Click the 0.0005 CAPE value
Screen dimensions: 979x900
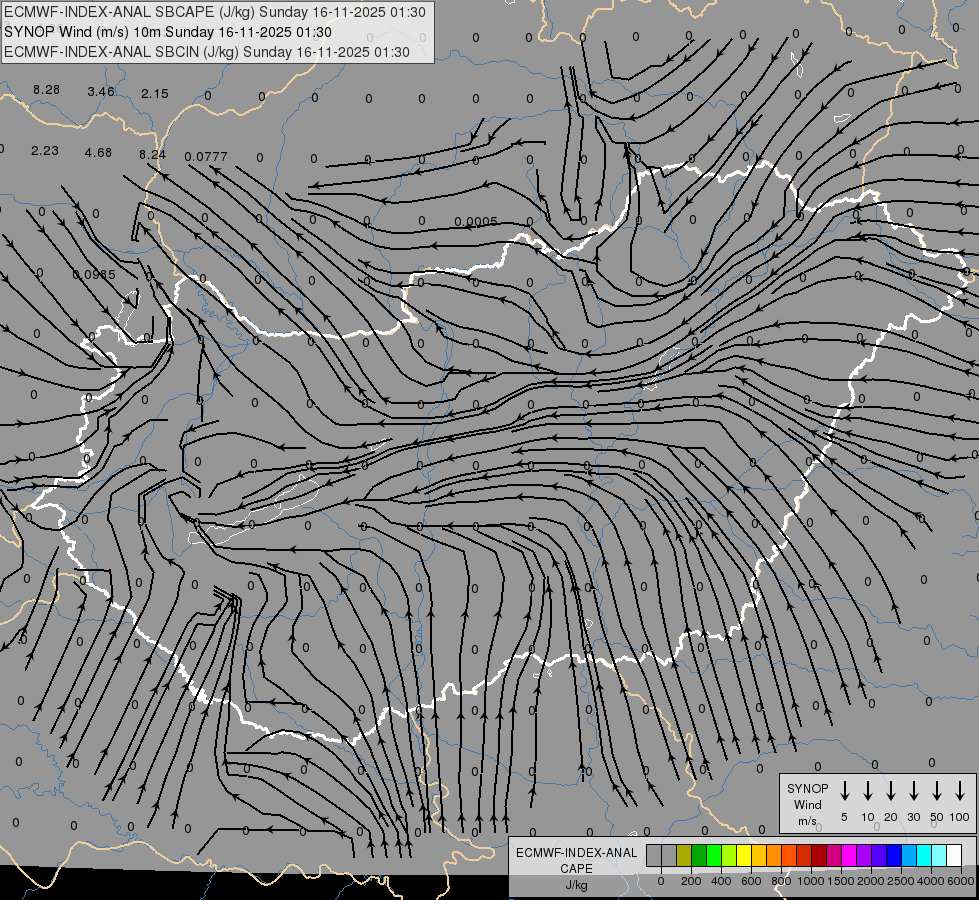476,222
